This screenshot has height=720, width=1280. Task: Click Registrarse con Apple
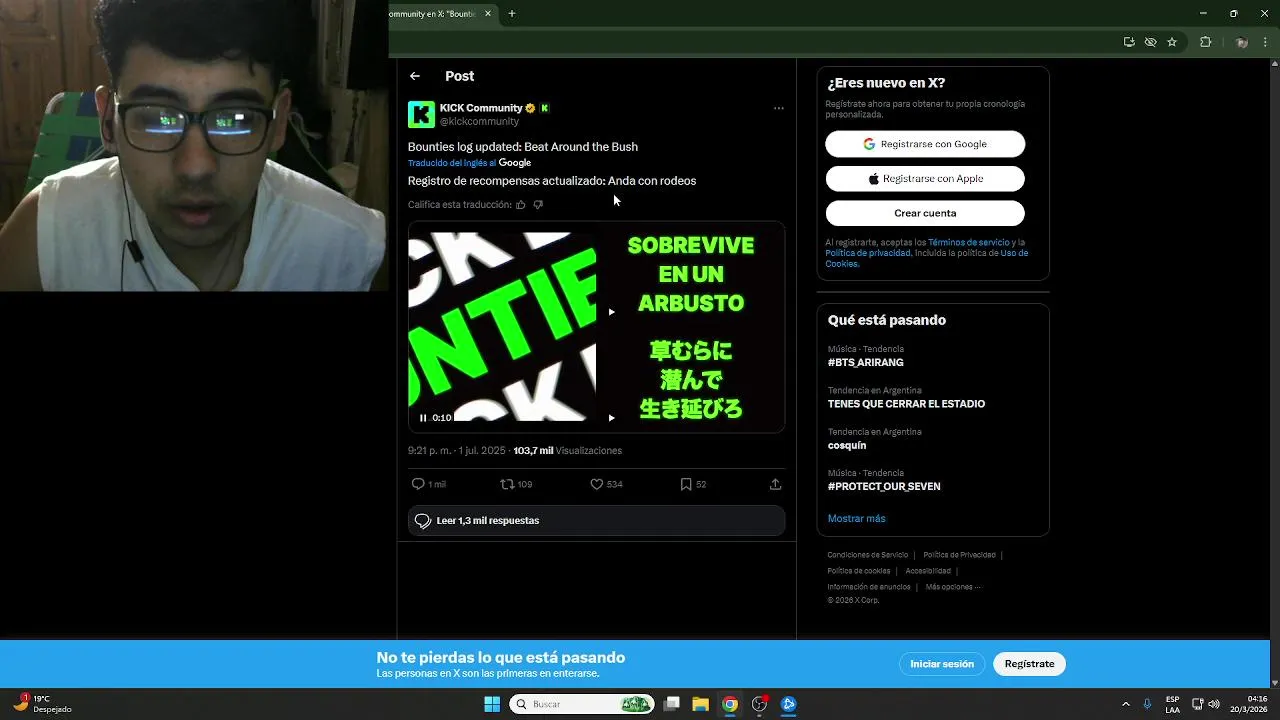(x=925, y=179)
